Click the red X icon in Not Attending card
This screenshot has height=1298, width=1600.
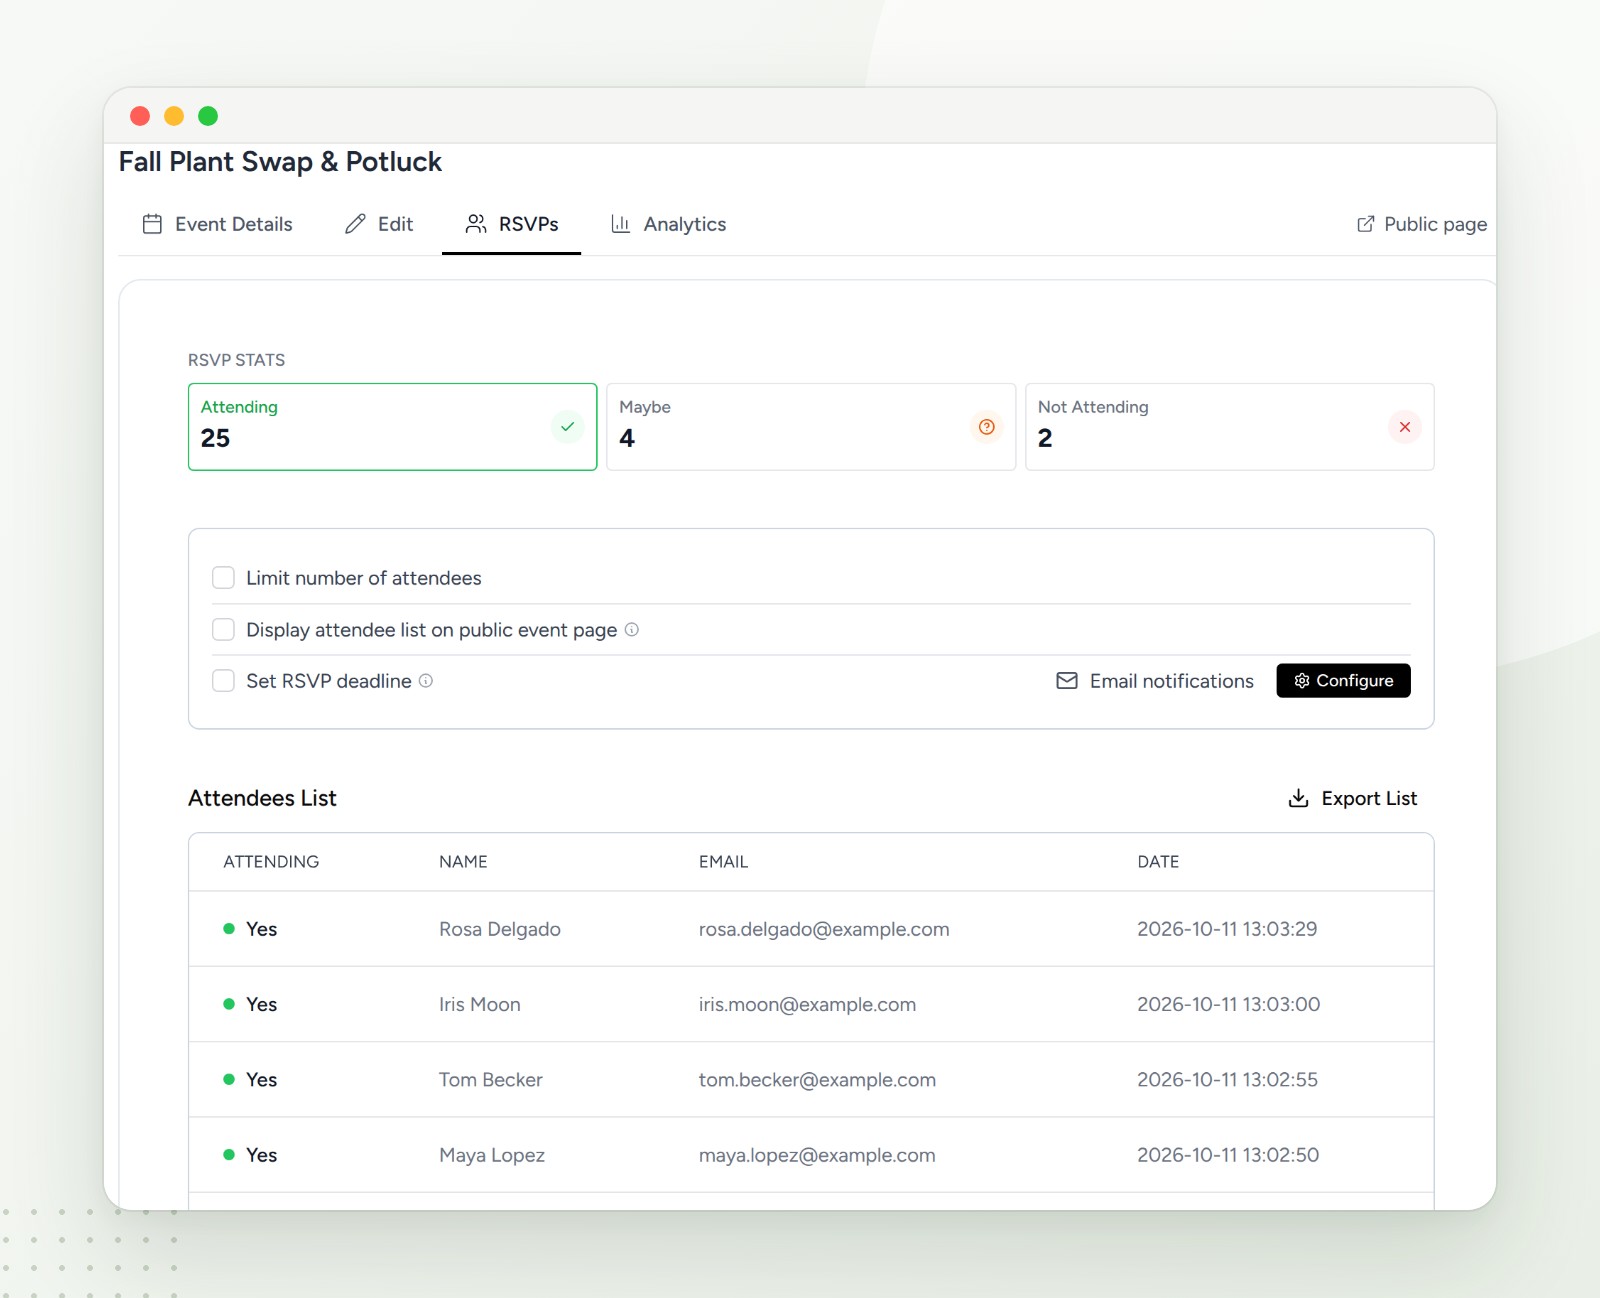coord(1405,427)
